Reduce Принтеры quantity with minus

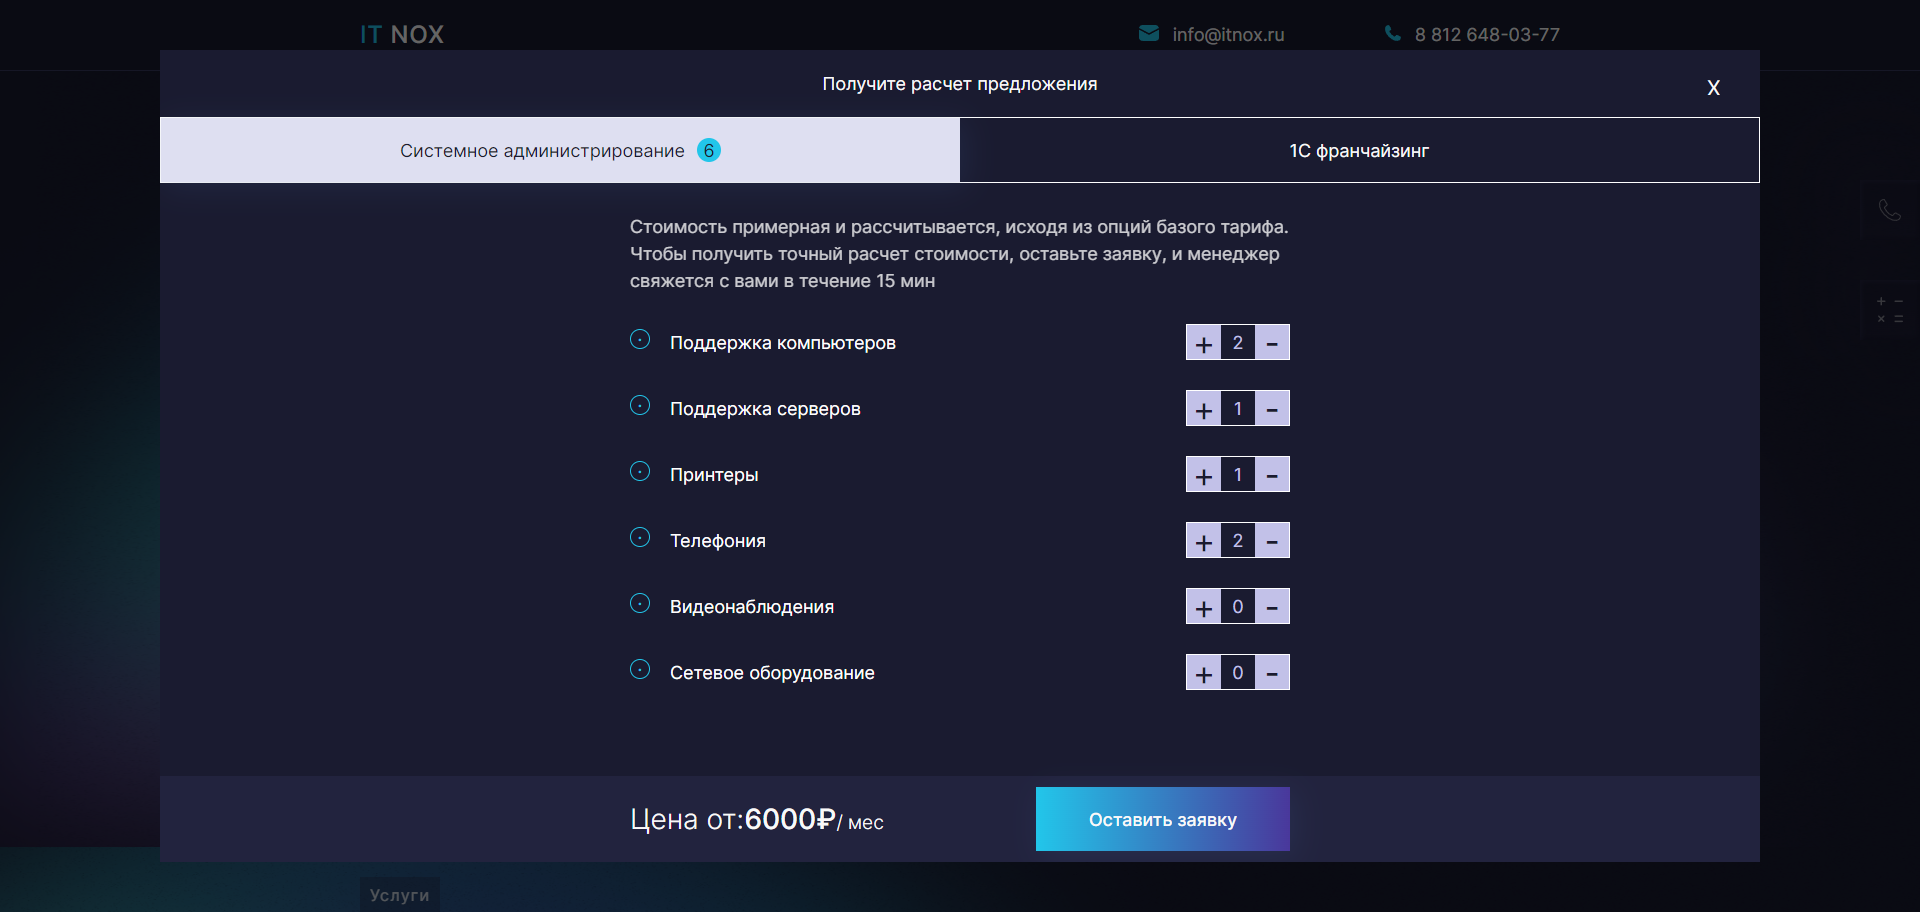(x=1272, y=474)
